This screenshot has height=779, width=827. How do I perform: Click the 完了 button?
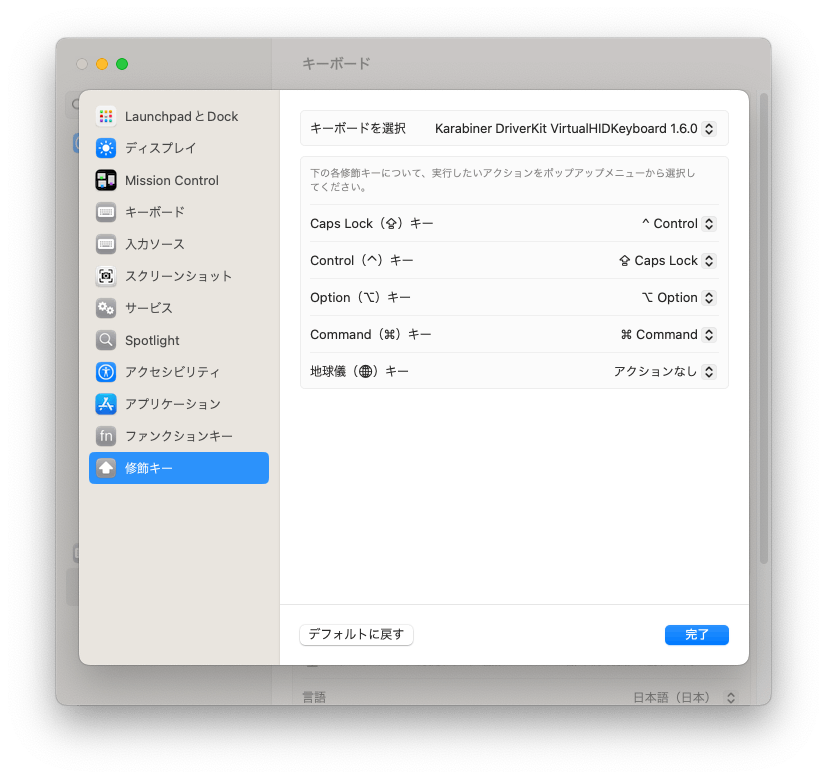[697, 634]
